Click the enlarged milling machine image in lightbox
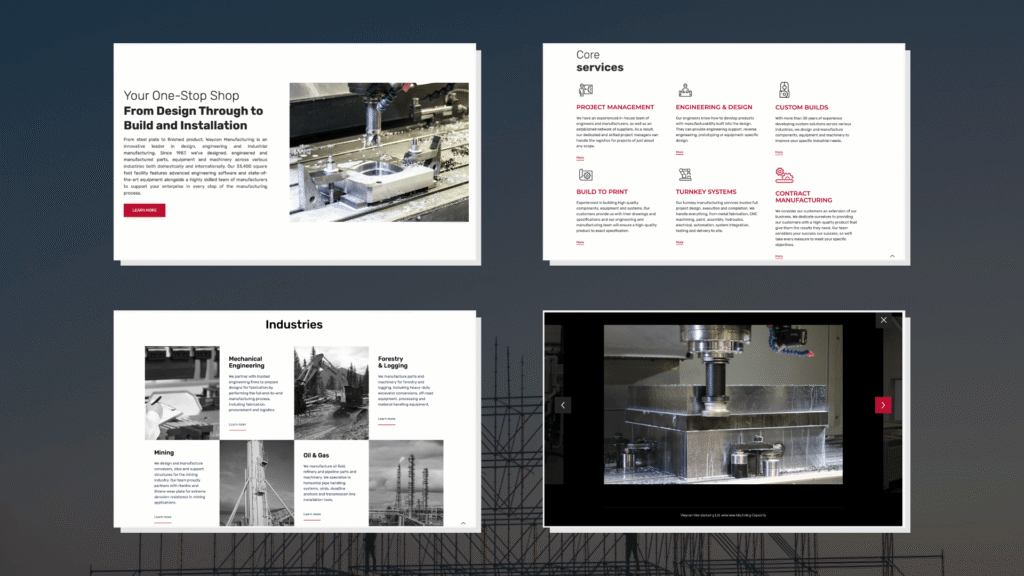 click(723, 404)
